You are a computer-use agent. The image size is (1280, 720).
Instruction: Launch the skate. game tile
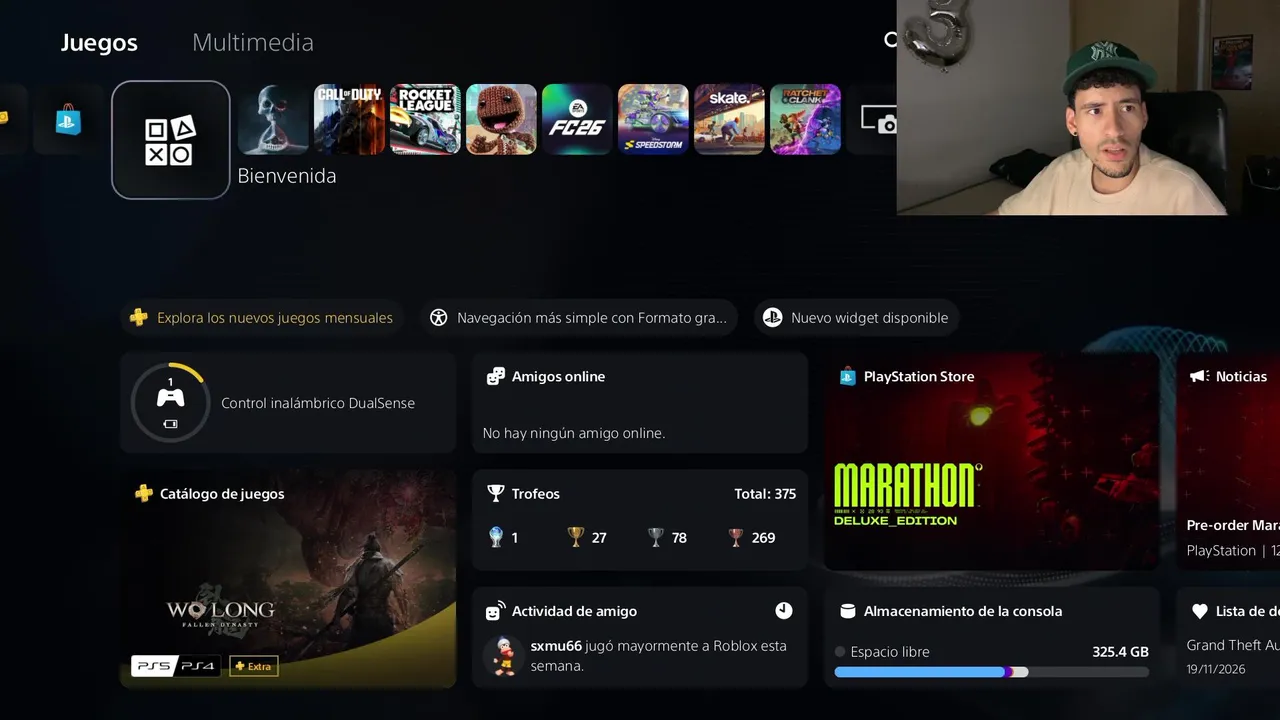(x=730, y=119)
